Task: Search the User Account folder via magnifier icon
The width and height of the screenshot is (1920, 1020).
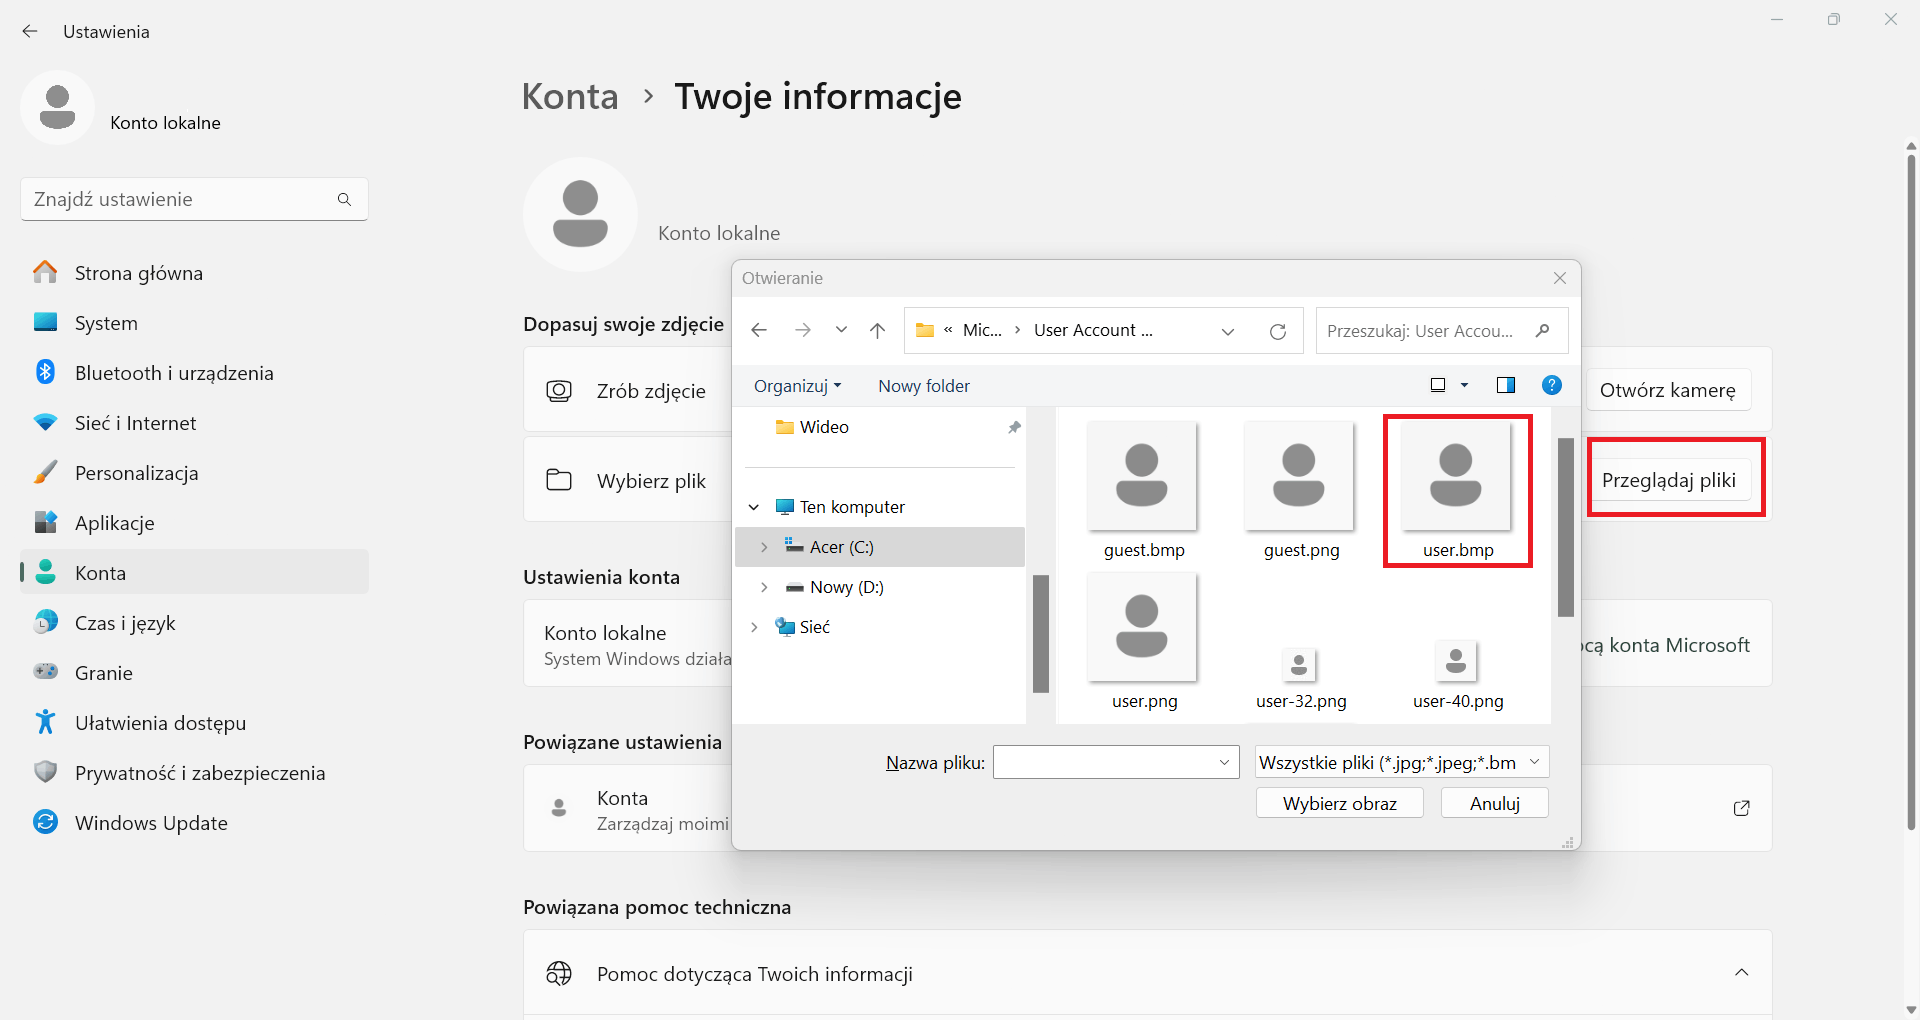Action: [x=1542, y=330]
